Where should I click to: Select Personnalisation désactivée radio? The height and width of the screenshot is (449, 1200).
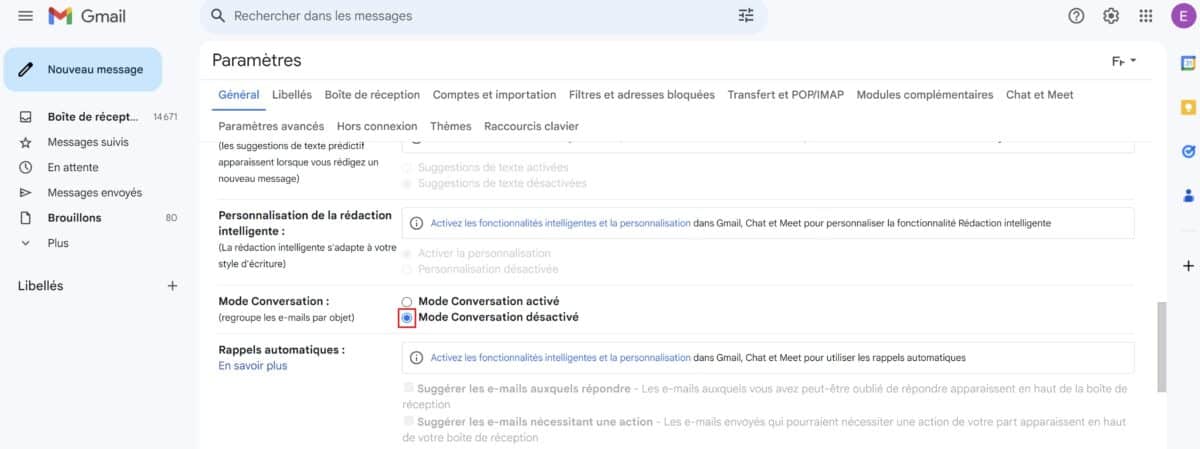click(x=407, y=270)
